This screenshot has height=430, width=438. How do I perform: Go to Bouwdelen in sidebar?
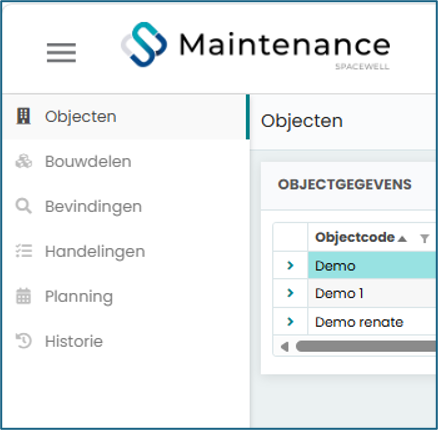coord(88,161)
